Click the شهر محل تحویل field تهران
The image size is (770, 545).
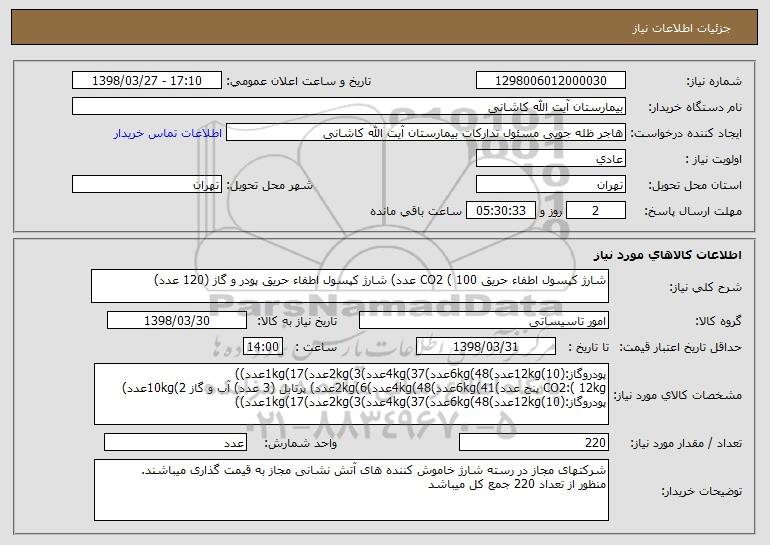(147, 185)
